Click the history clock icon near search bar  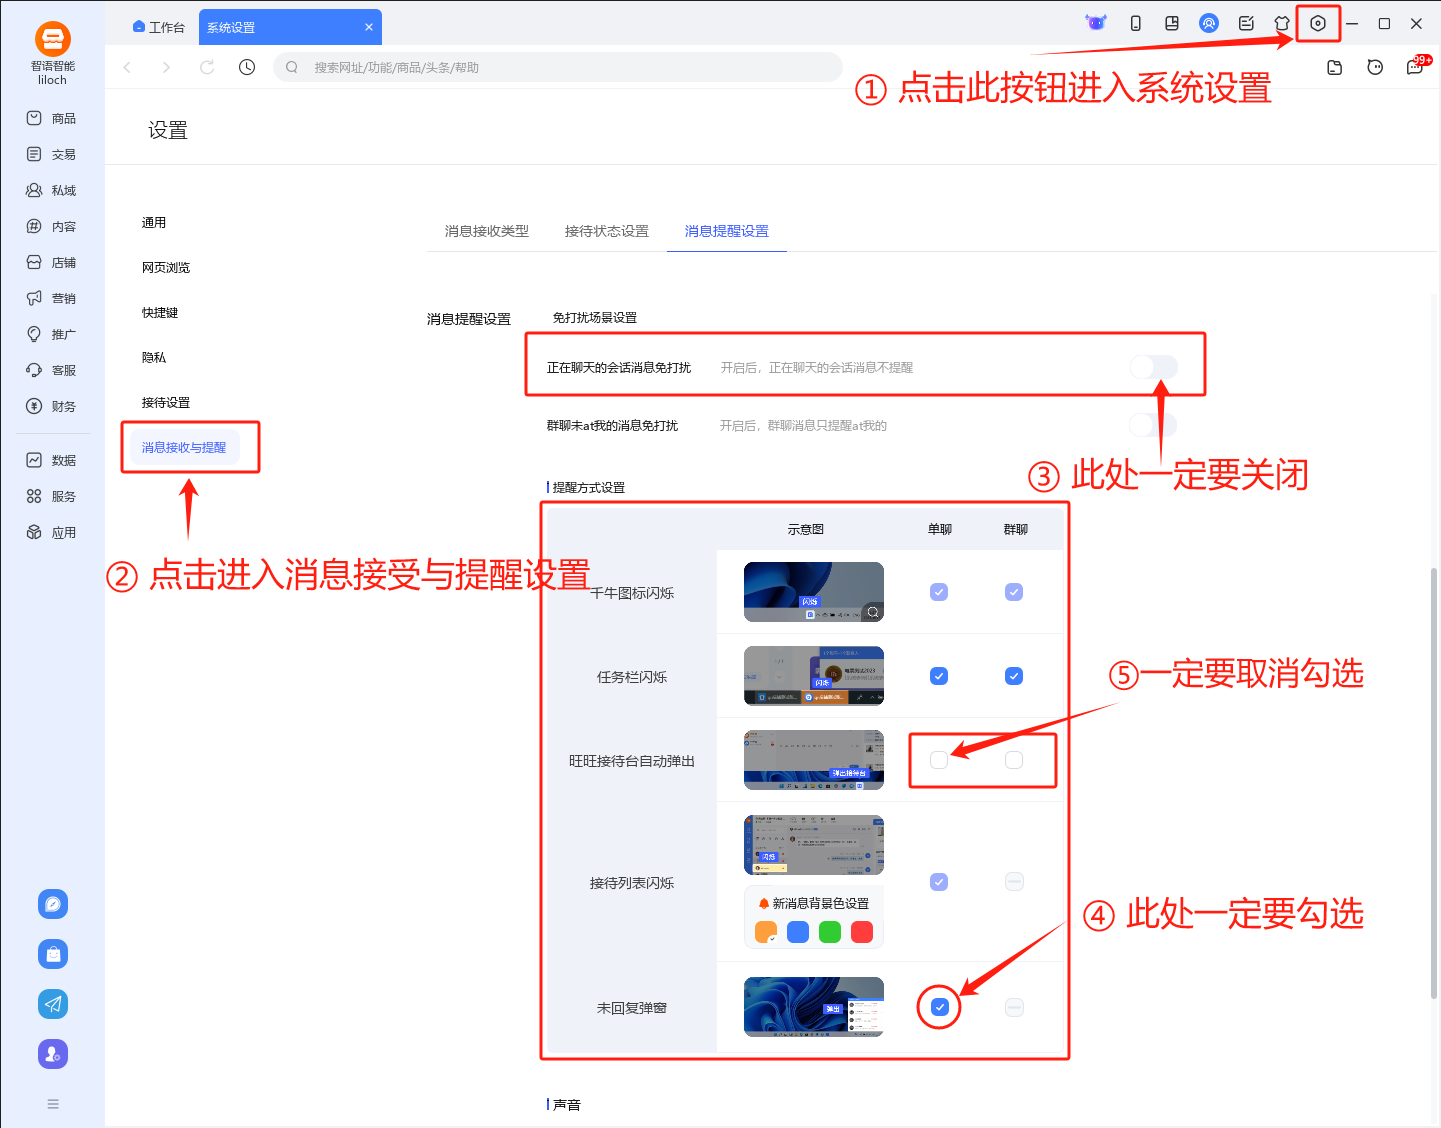click(247, 66)
